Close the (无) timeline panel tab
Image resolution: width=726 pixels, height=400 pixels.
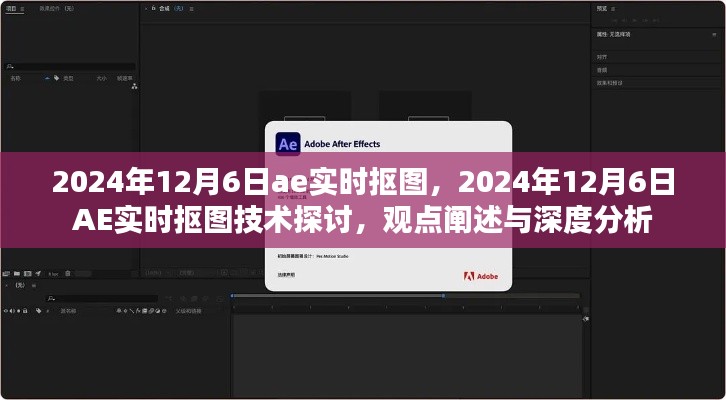pyautogui.click(x=6, y=286)
